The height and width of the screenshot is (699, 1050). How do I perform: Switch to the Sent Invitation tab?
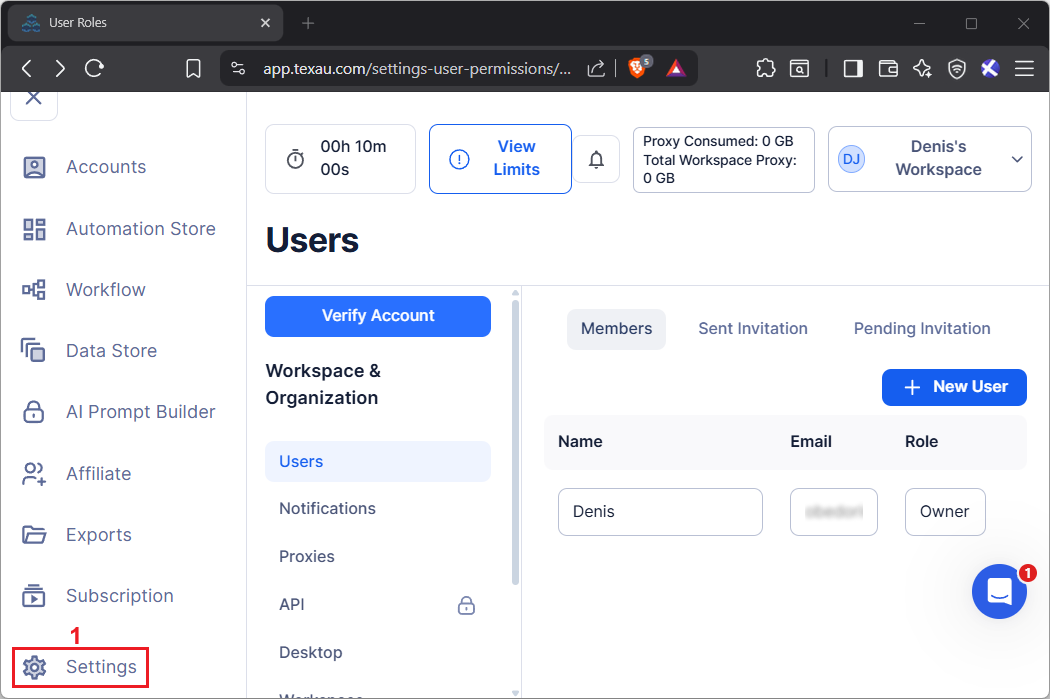pyautogui.click(x=752, y=329)
